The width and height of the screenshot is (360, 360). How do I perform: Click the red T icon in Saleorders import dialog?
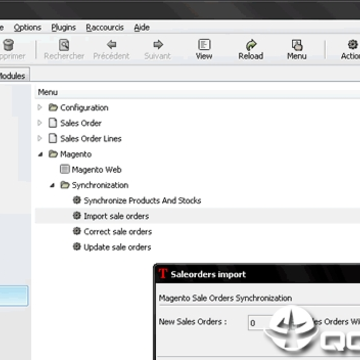163,274
